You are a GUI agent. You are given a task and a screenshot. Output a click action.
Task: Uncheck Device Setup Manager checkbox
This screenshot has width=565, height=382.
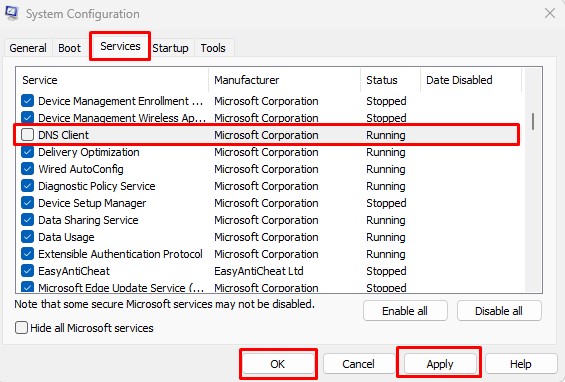click(x=27, y=203)
